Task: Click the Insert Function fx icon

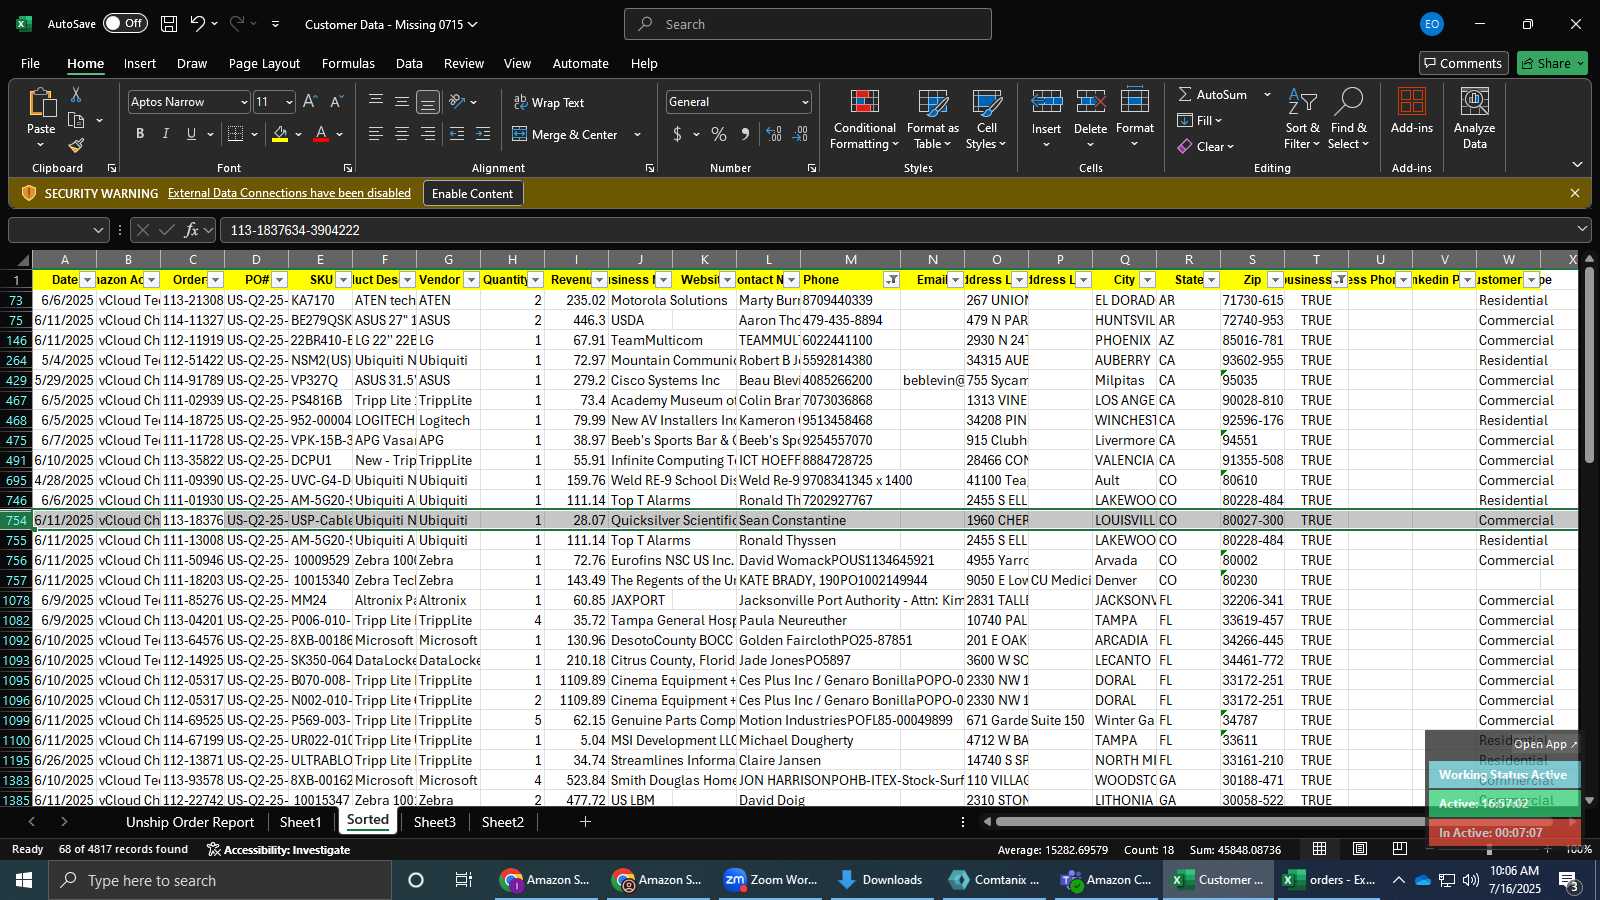Action: tap(191, 230)
